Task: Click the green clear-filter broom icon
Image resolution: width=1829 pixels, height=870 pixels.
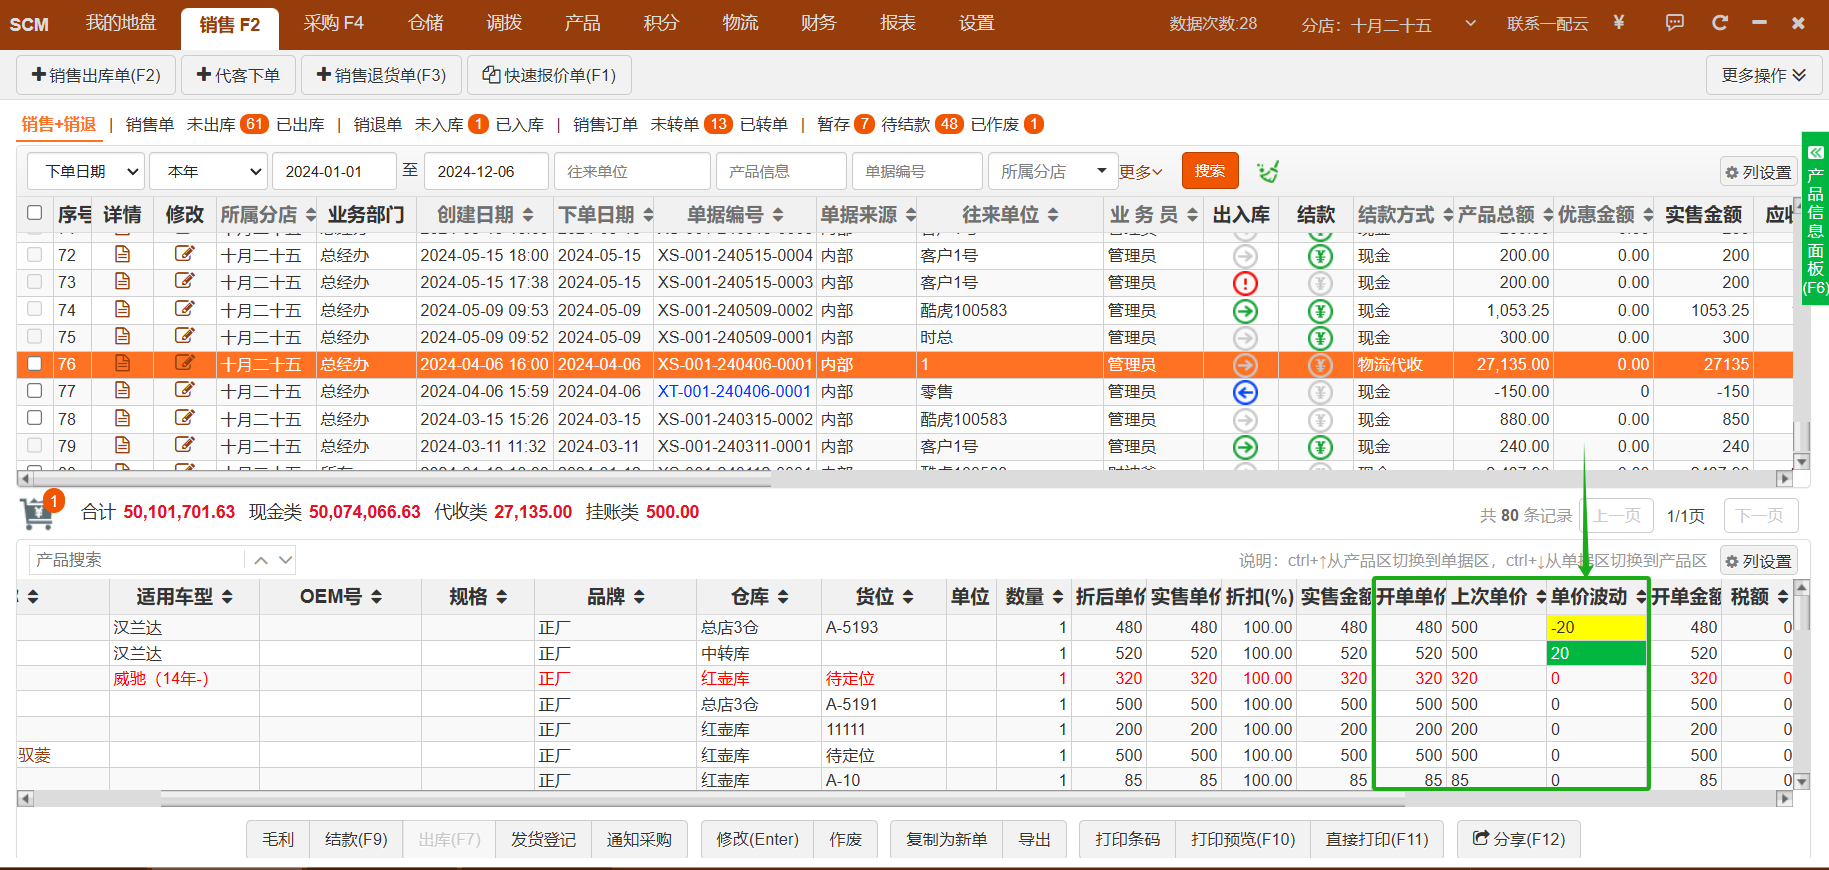Action: [x=1268, y=172]
